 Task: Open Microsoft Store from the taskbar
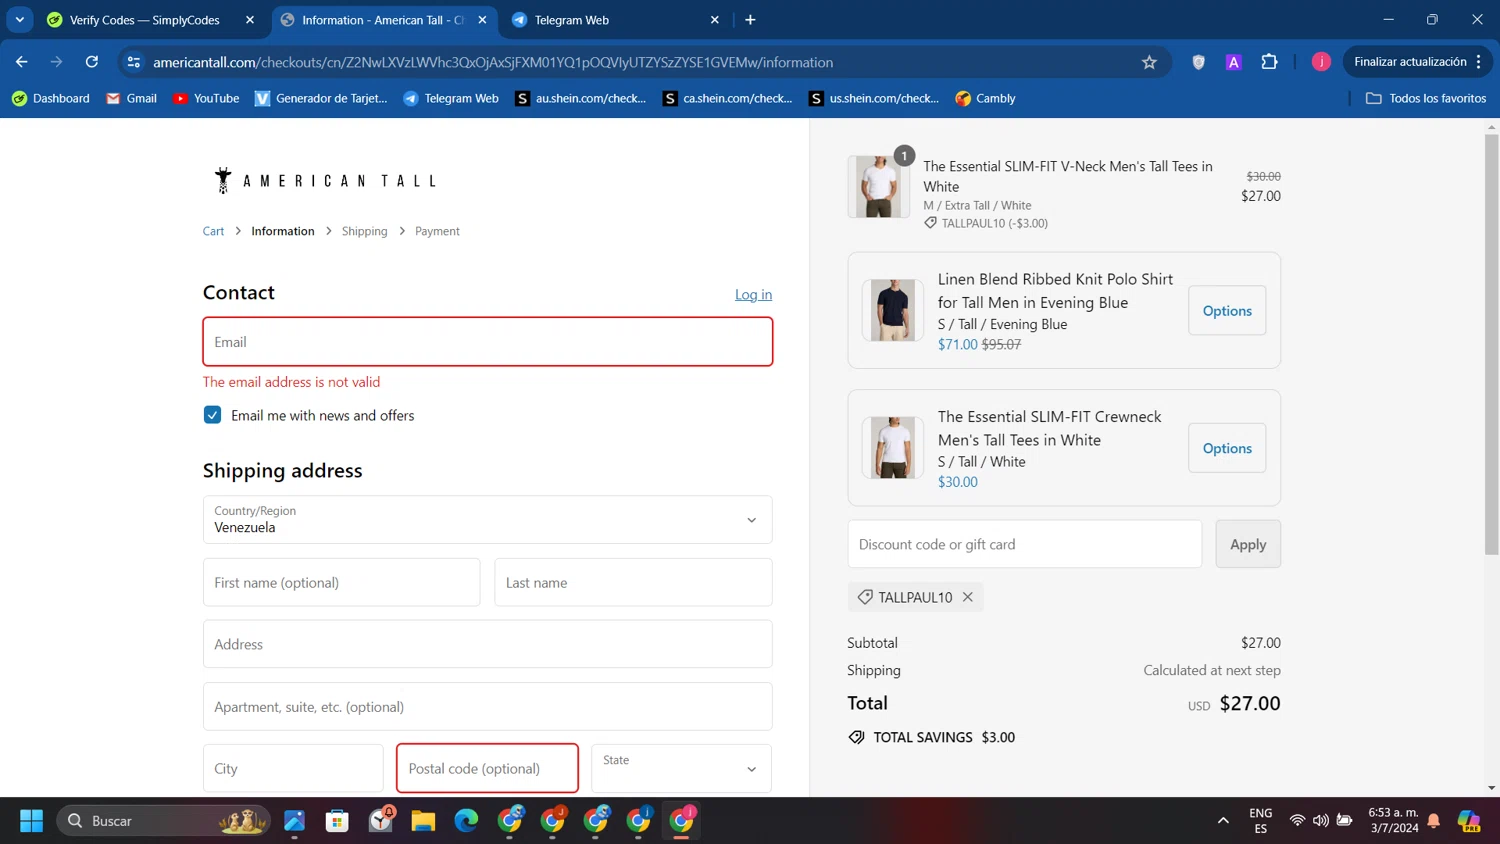pyautogui.click(x=337, y=821)
